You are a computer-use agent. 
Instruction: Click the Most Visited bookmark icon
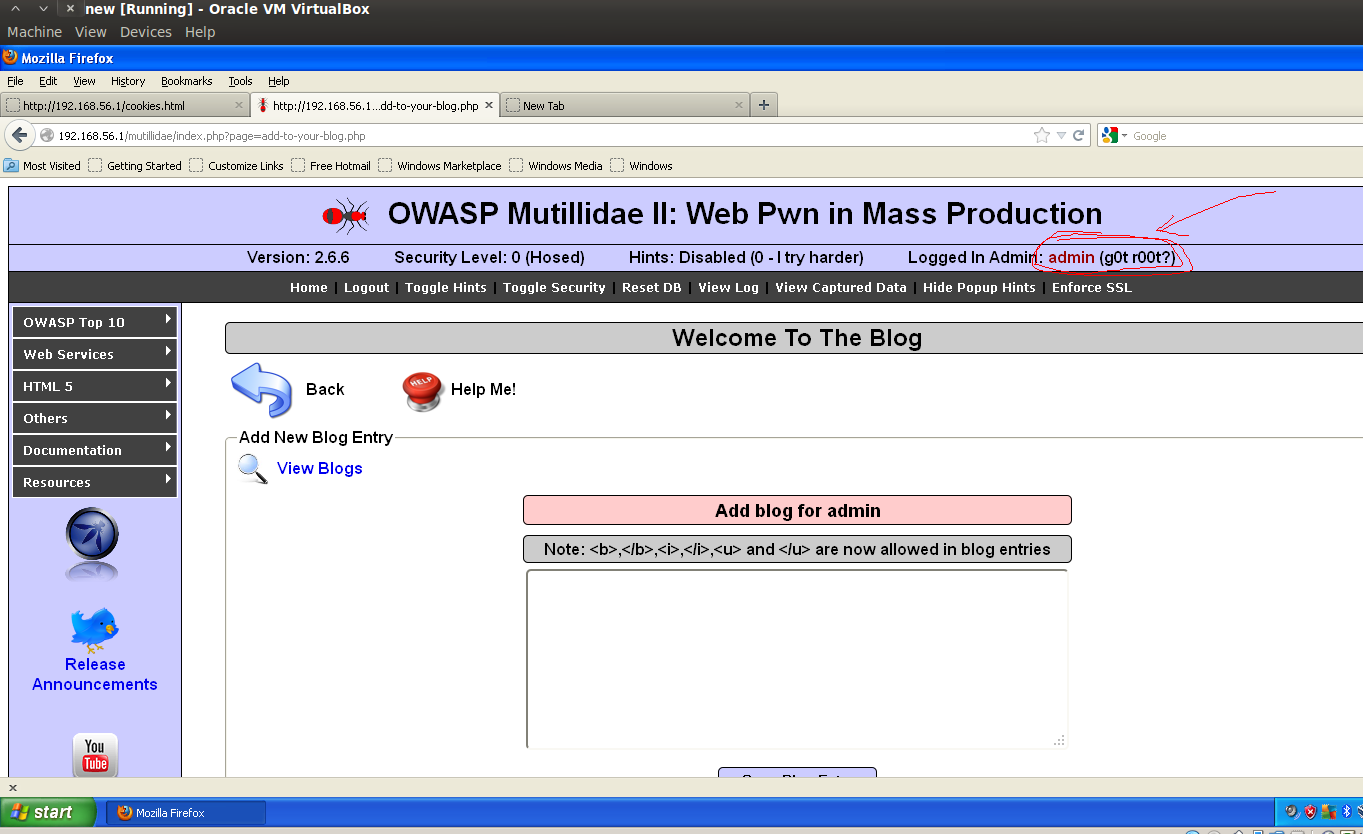(x=11, y=165)
